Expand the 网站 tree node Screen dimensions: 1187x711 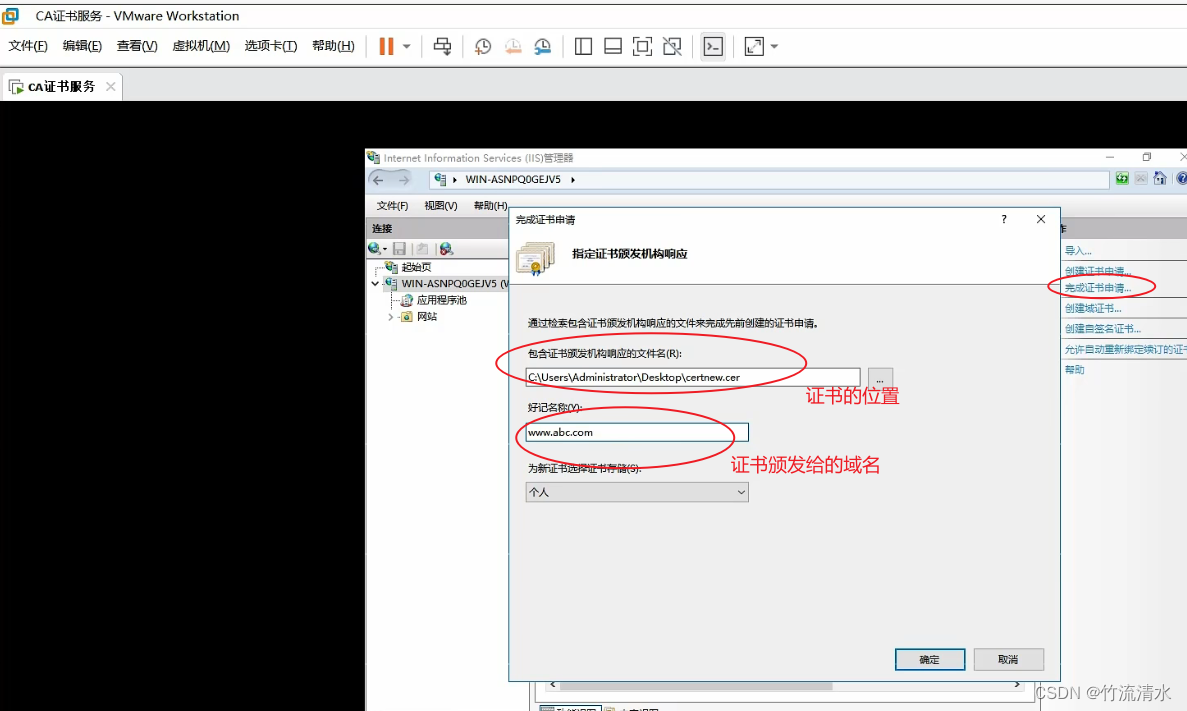point(391,317)
